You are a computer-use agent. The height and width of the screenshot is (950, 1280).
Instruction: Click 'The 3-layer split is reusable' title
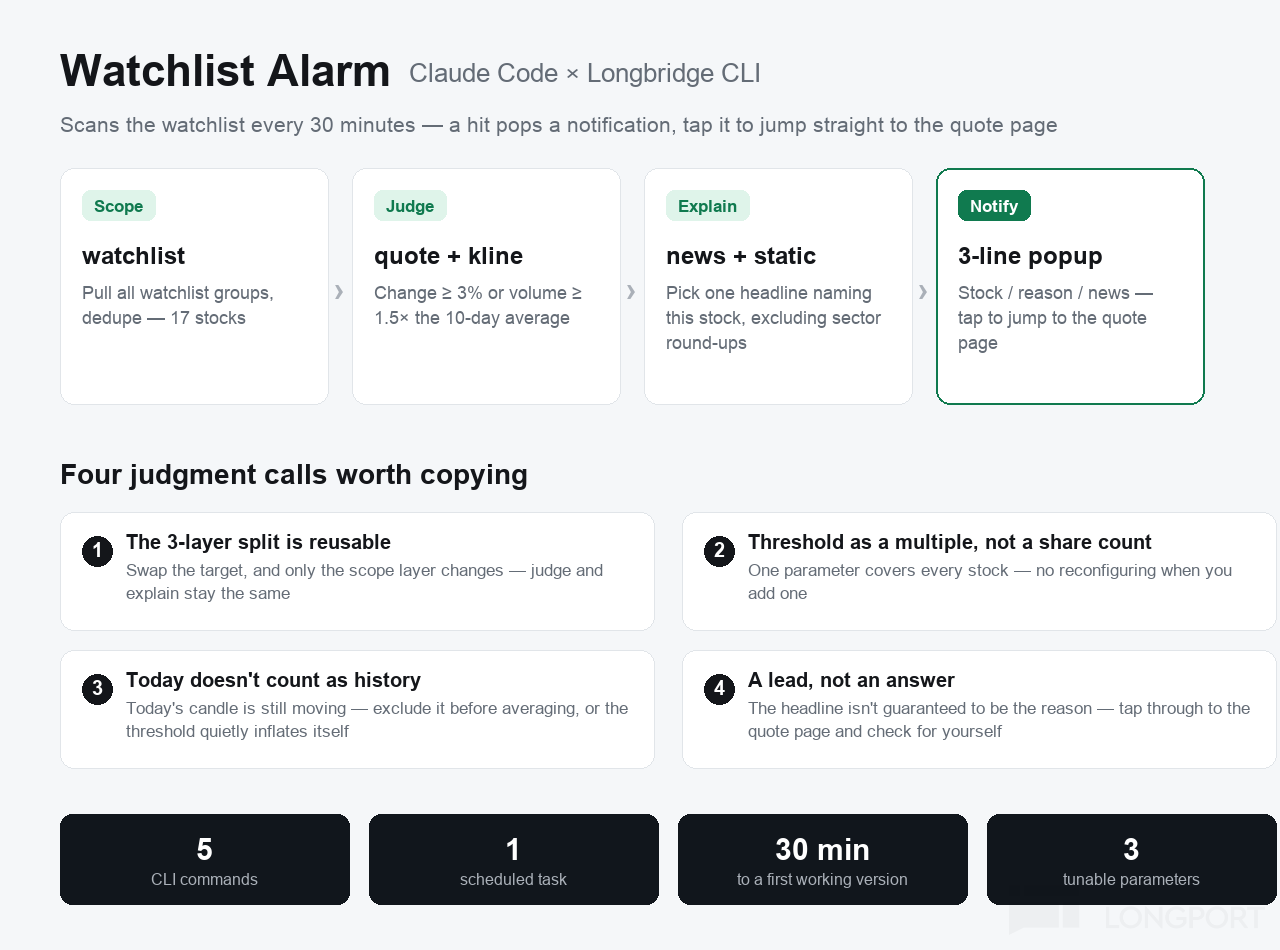pos(258,542)
